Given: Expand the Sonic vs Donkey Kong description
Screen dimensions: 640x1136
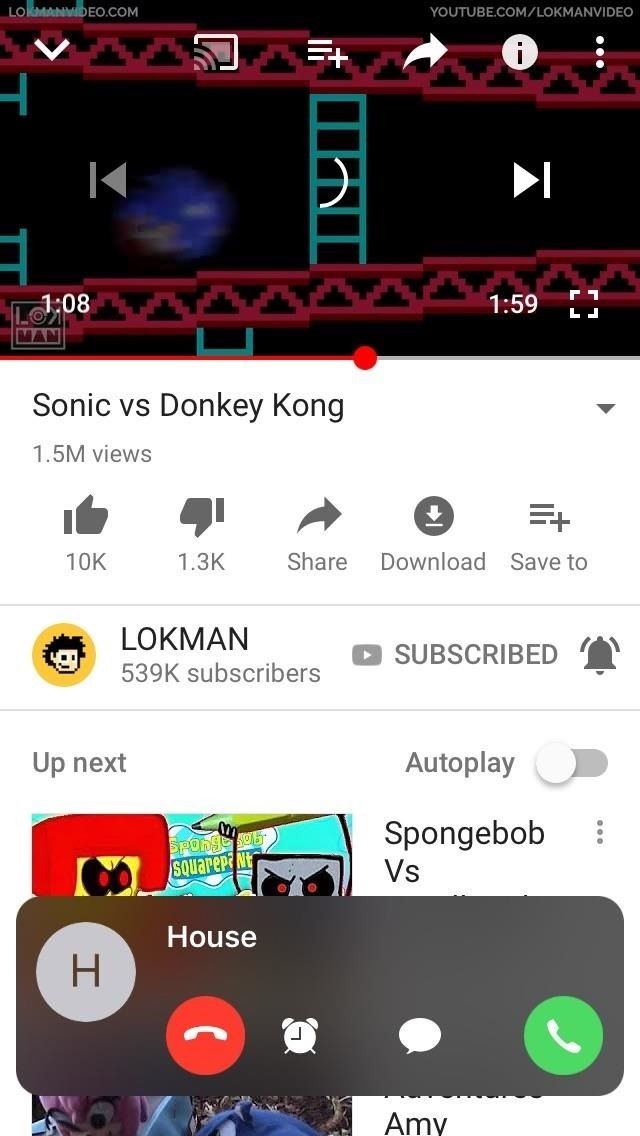Looking at the screenshot, I should click(x=605, y=408).
